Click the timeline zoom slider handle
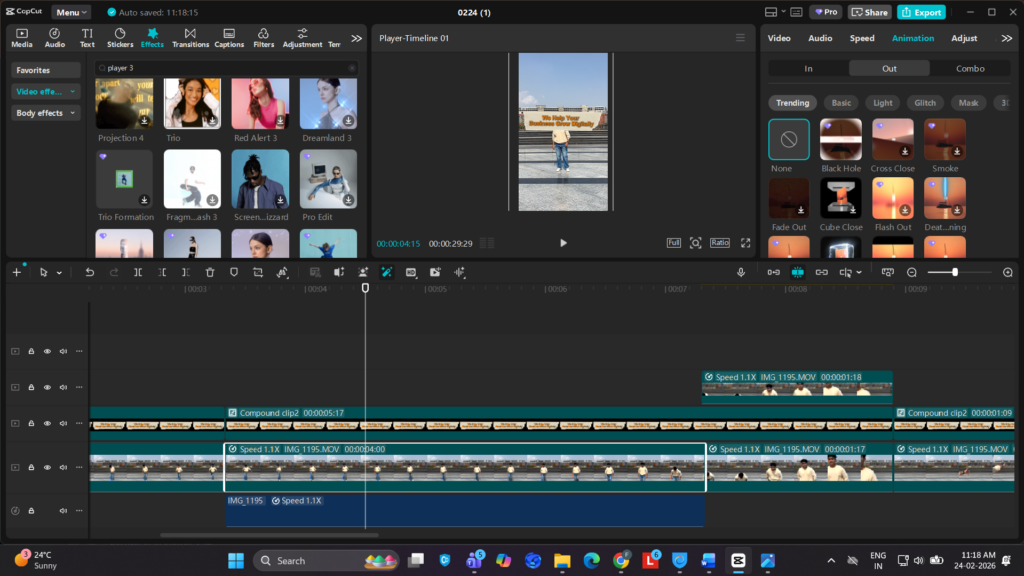The image size is (1024, 576). click(955, 272)
